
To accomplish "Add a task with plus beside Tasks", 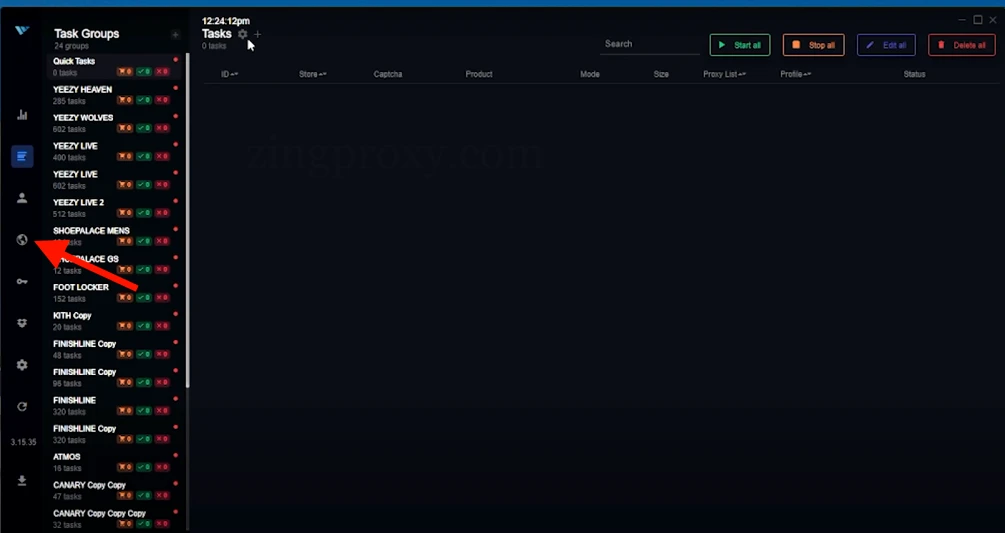I will 258,34.
